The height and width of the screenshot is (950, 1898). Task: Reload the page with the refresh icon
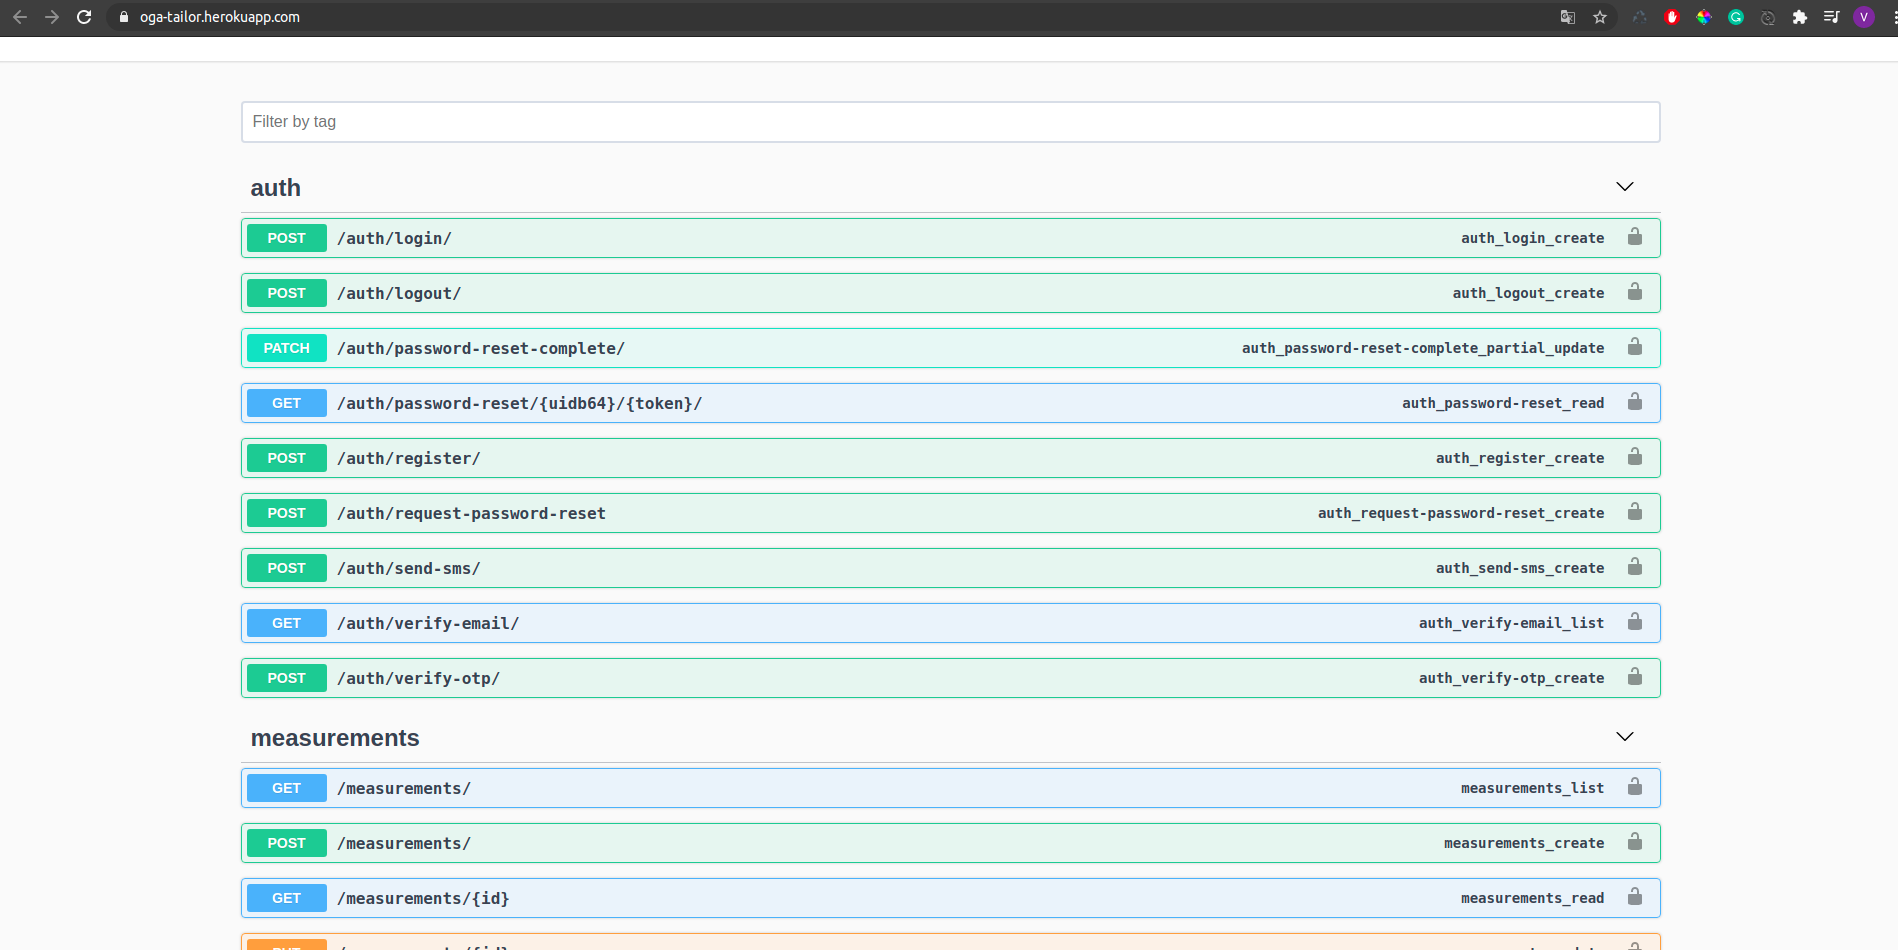(84, 17)
